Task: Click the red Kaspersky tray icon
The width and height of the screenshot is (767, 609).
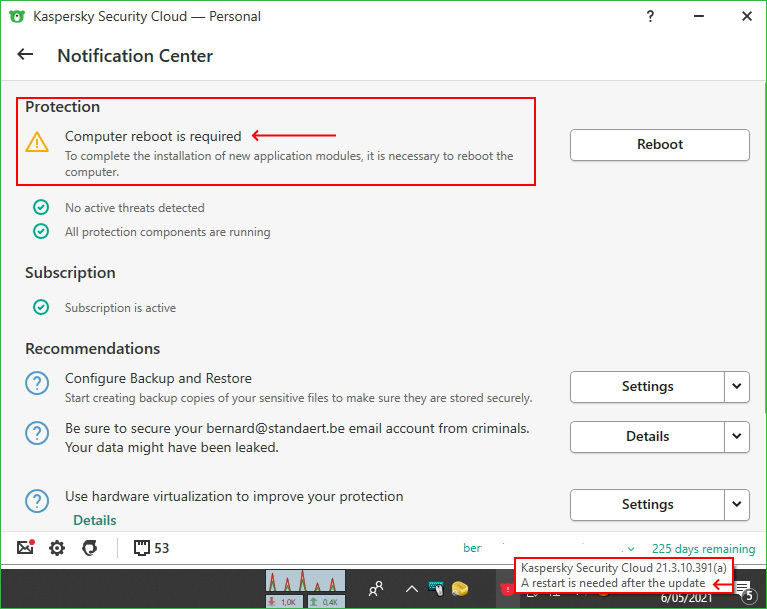Action: coord(507,589)
